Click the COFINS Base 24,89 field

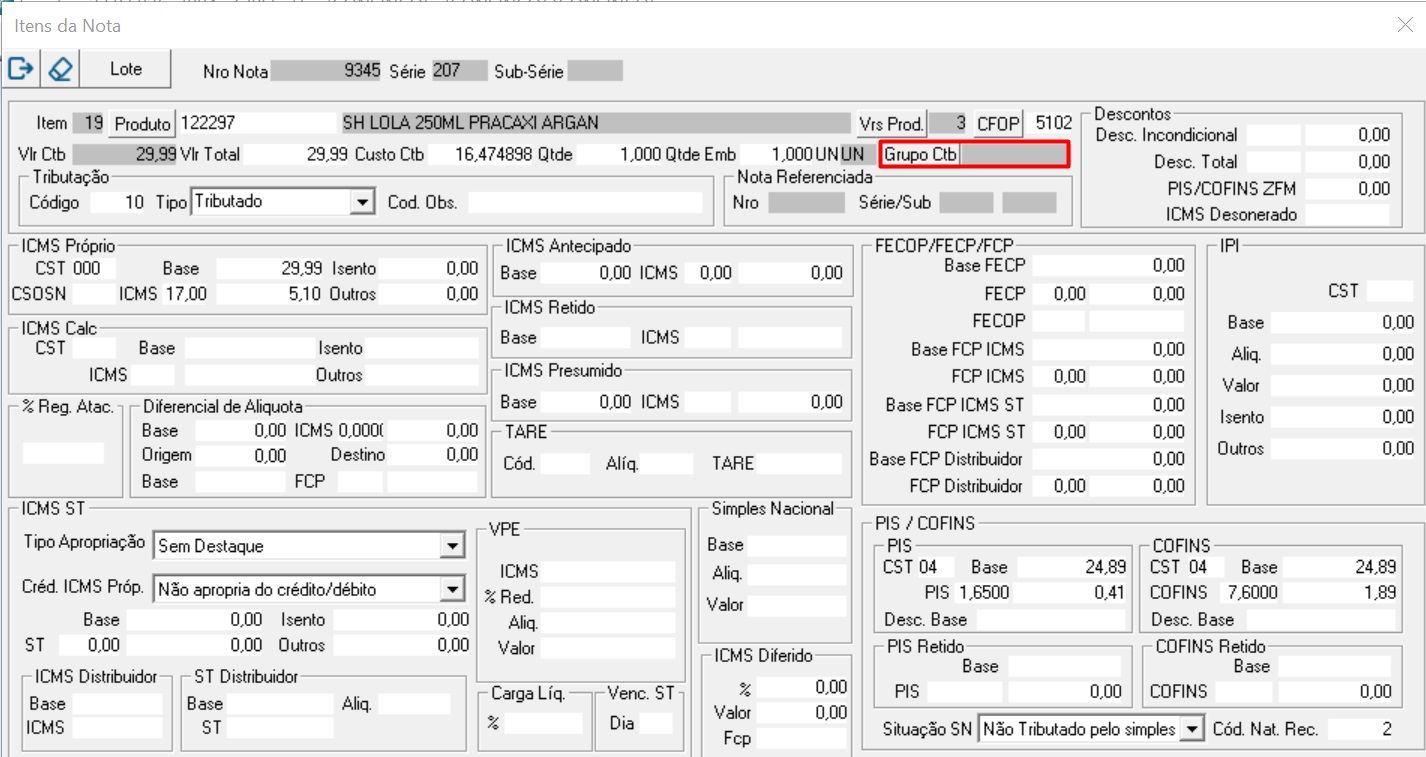click(x=1340, y=567)
